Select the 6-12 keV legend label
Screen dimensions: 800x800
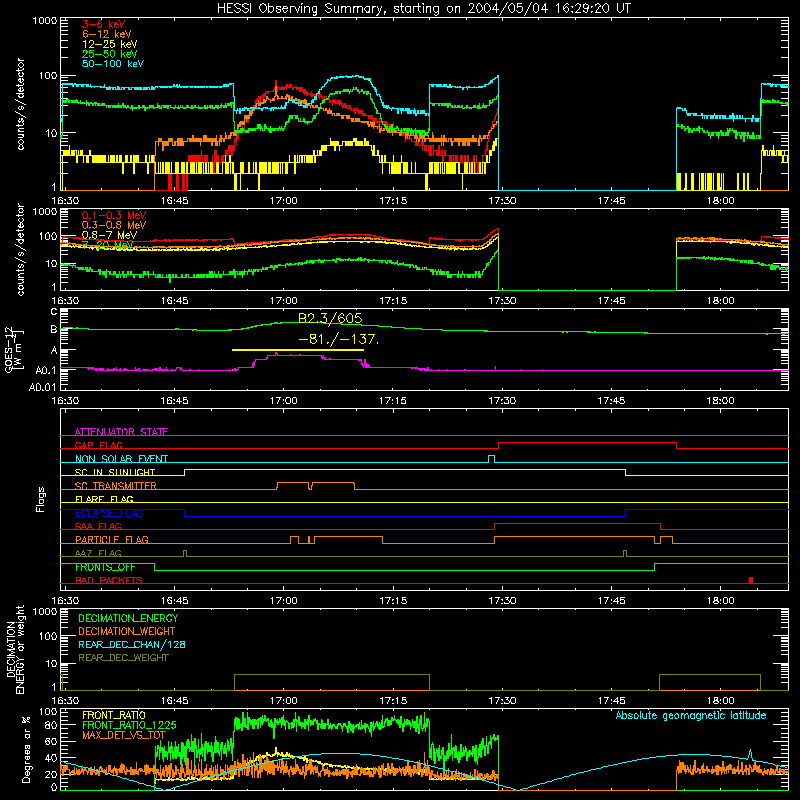click(x=106, y=34)
